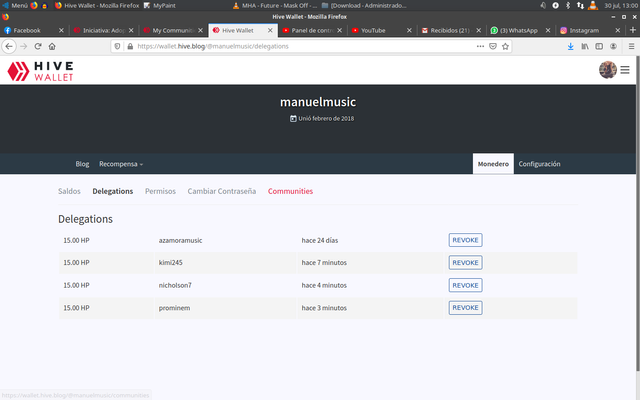Open the Firefox library icon

coord(585,47)
